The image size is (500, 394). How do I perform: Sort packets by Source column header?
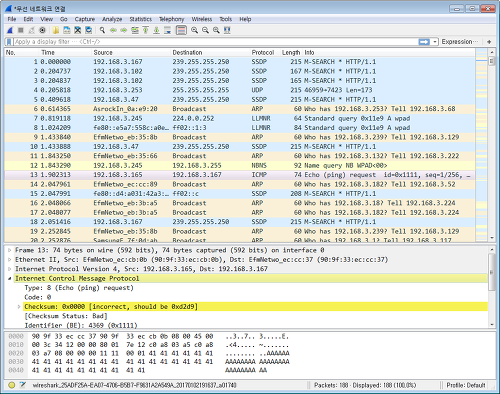[131, 52]
